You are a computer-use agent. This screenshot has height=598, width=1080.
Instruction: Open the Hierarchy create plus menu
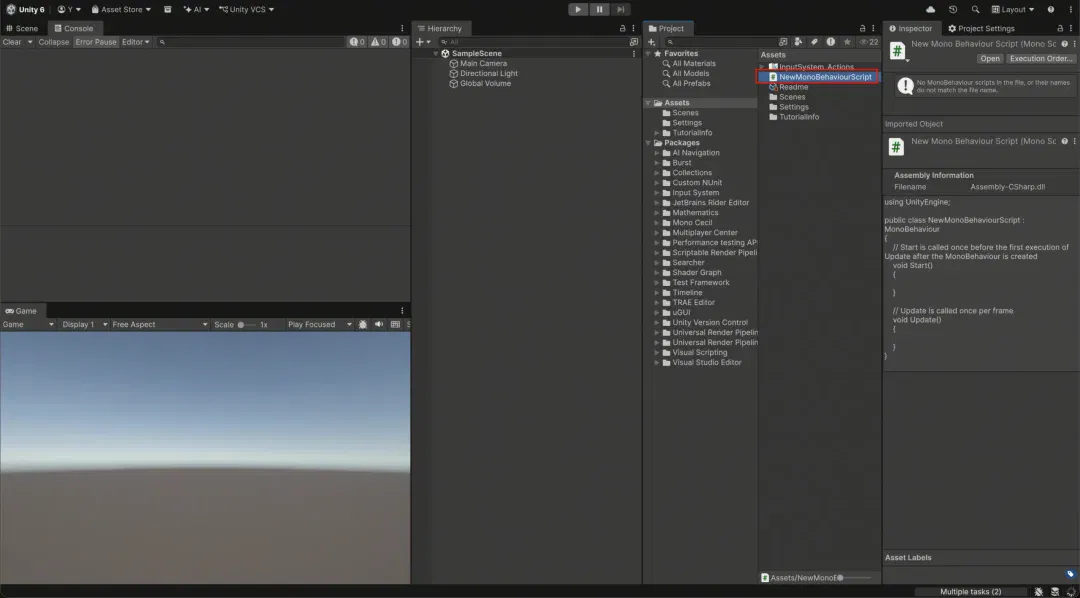(x=422, y=42)
